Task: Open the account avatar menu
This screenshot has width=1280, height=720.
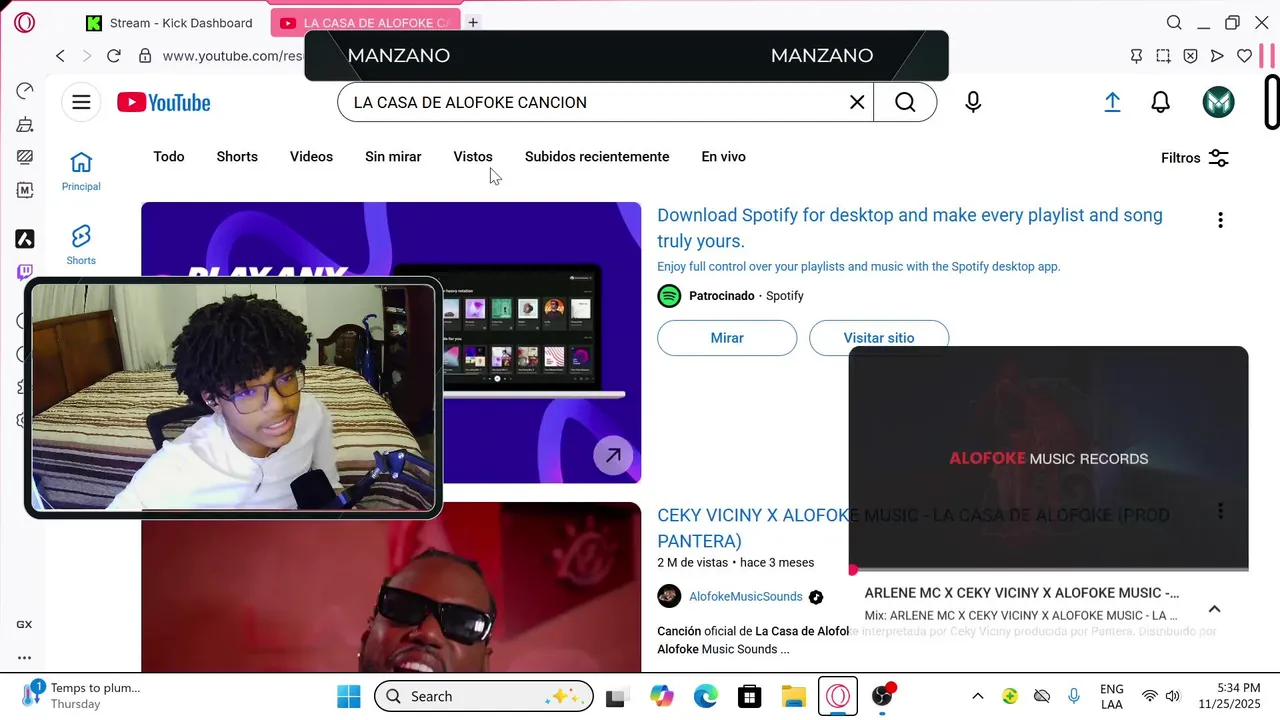Action: (1218, 102)
